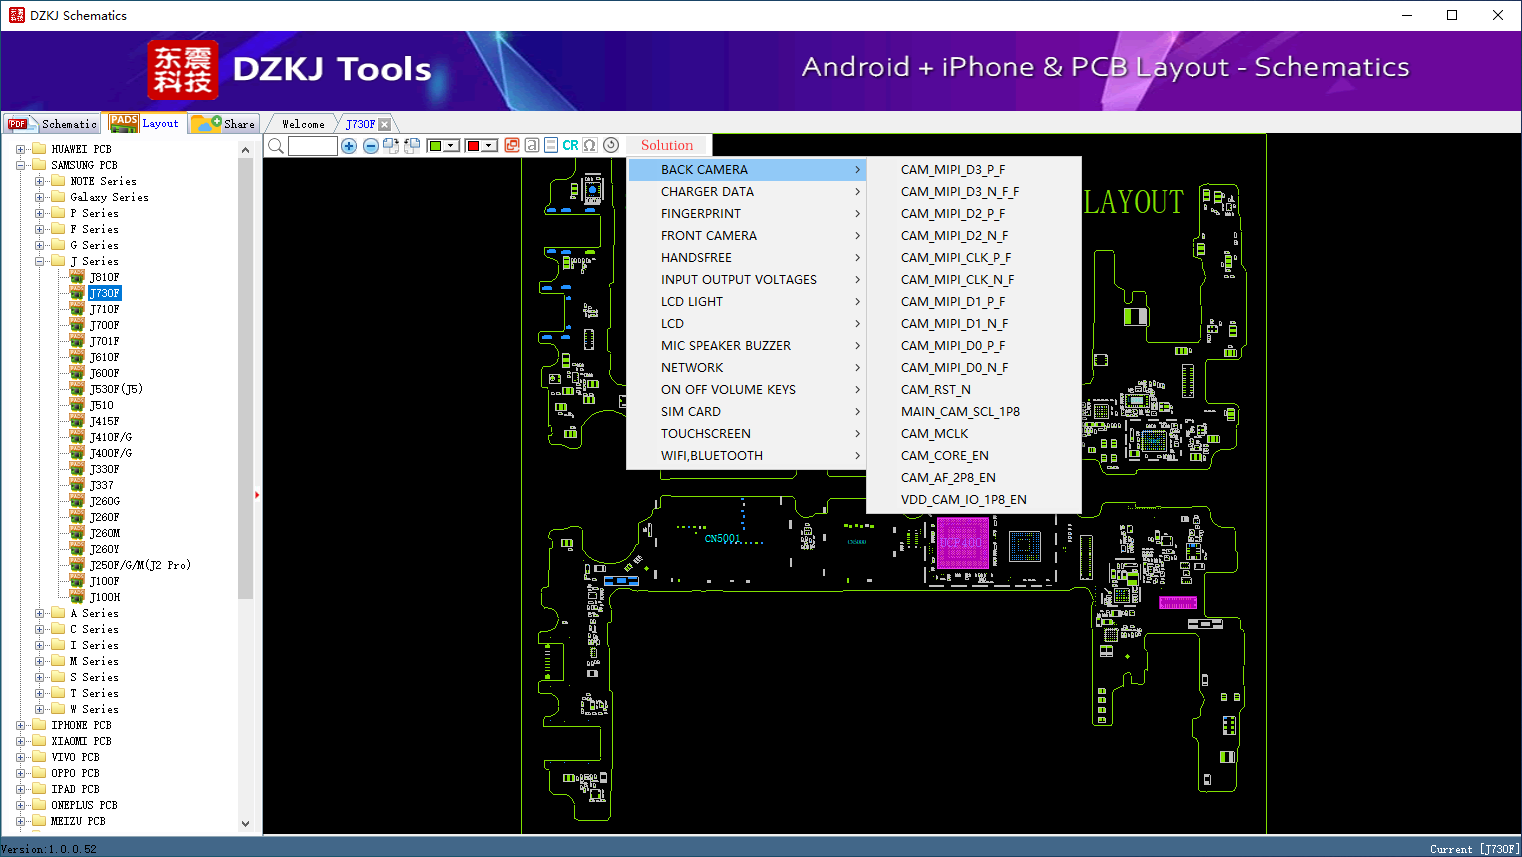Close the J730F tab

(384, 124)
